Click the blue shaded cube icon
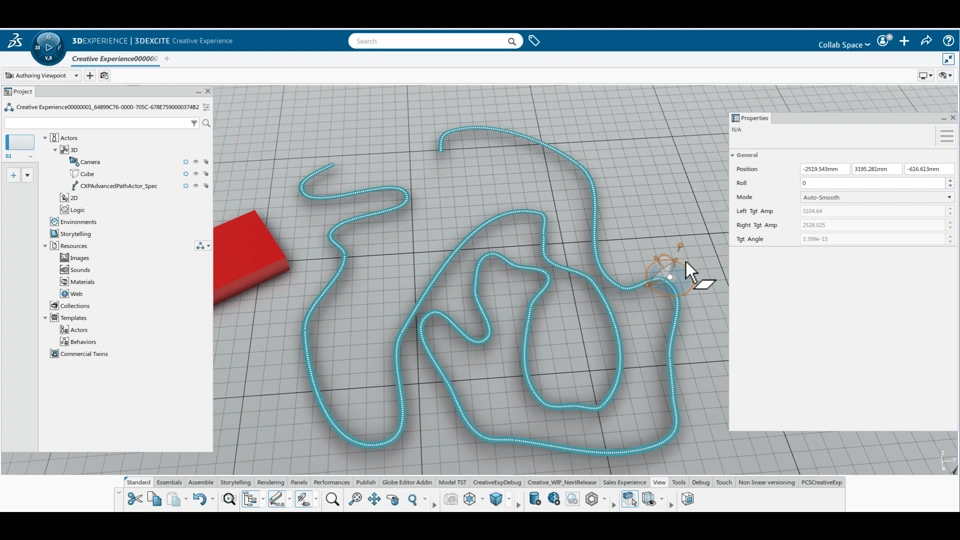Viewport: 960px width, 540px height. tap(496, 499)
